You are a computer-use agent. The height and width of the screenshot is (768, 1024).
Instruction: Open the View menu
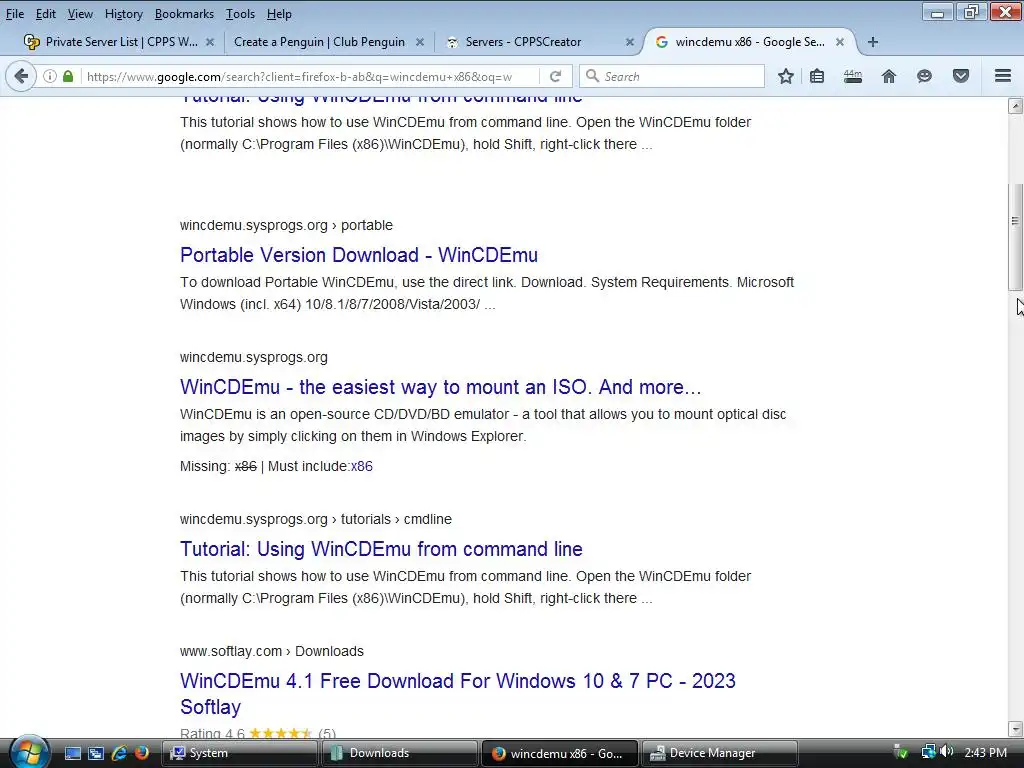point(80,14)
